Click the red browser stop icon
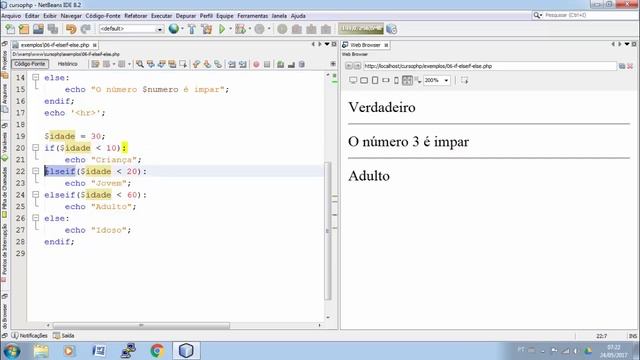This screenshot has width=640, height=360. 630,66
